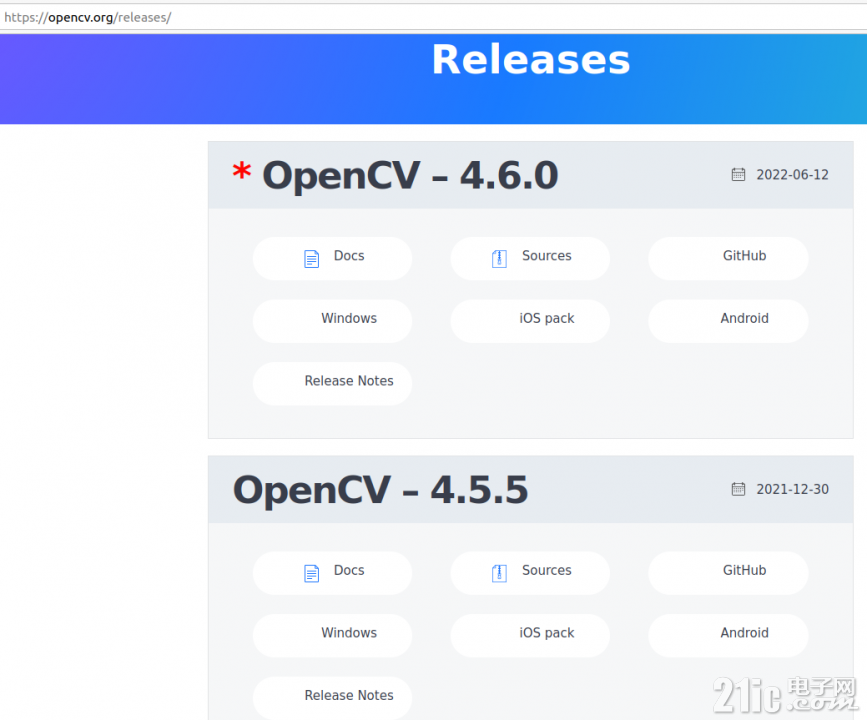Get the iOS pack for OpenCV 4.6.0
This screenshot has height=720, width=867.
tap(530, 321)
